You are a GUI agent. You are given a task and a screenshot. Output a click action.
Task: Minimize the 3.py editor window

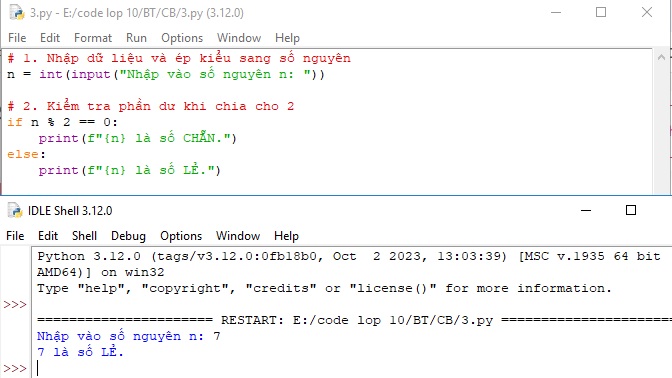tap(556, 12)
